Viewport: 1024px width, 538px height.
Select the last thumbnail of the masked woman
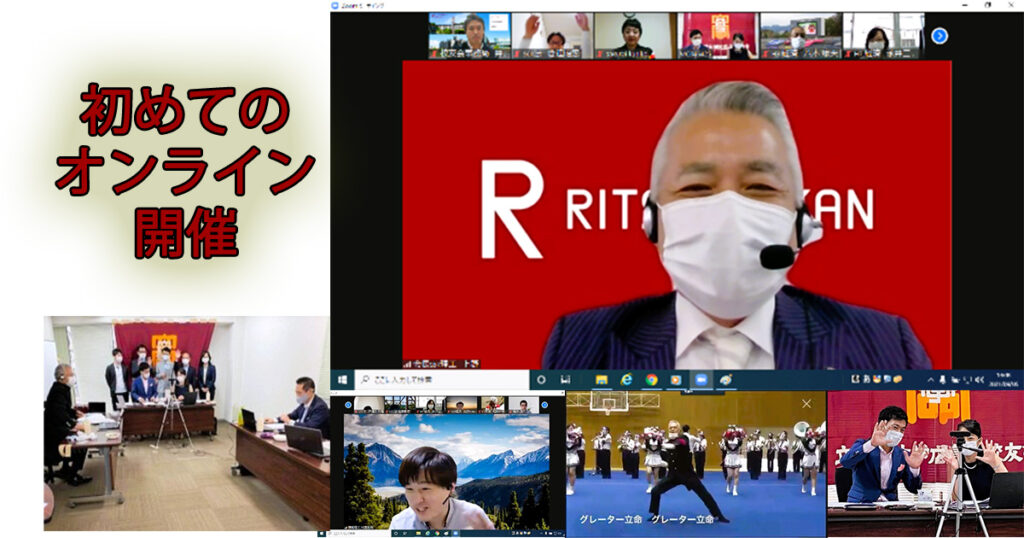point(881,35)
